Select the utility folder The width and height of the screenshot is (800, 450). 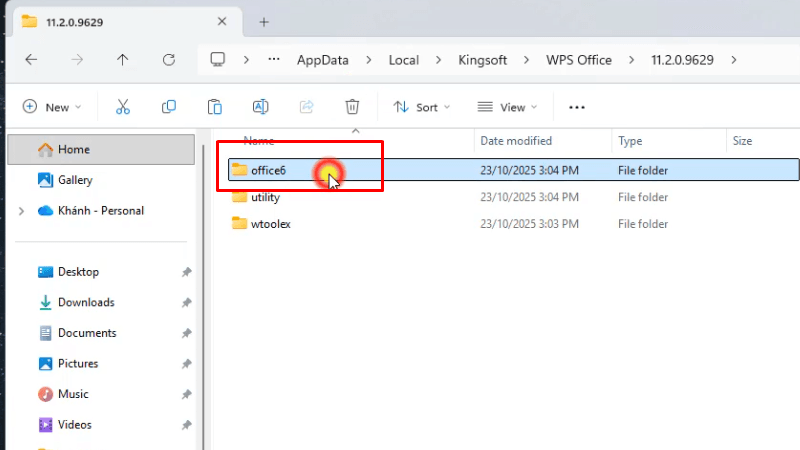[x=265, y=197]
